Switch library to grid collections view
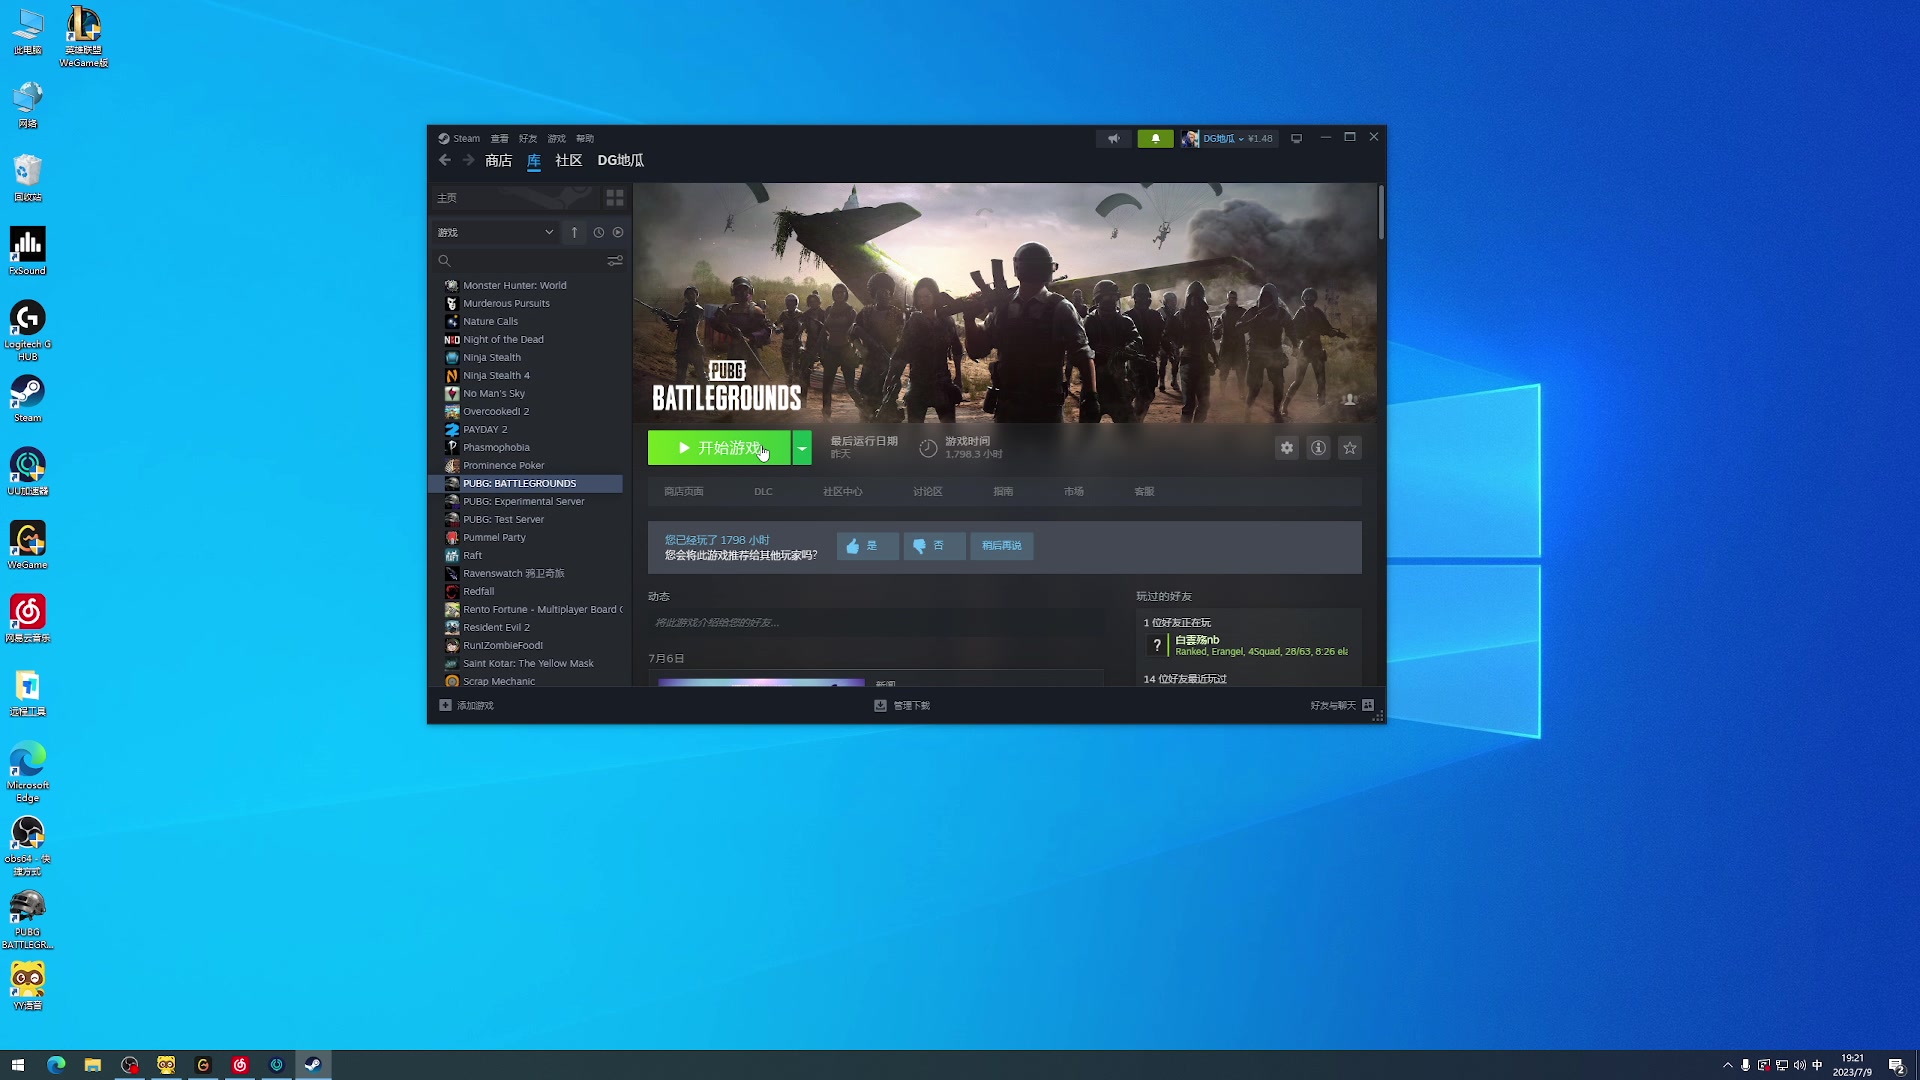This screenshot has height=1080, width=1920. coord(615,198)
